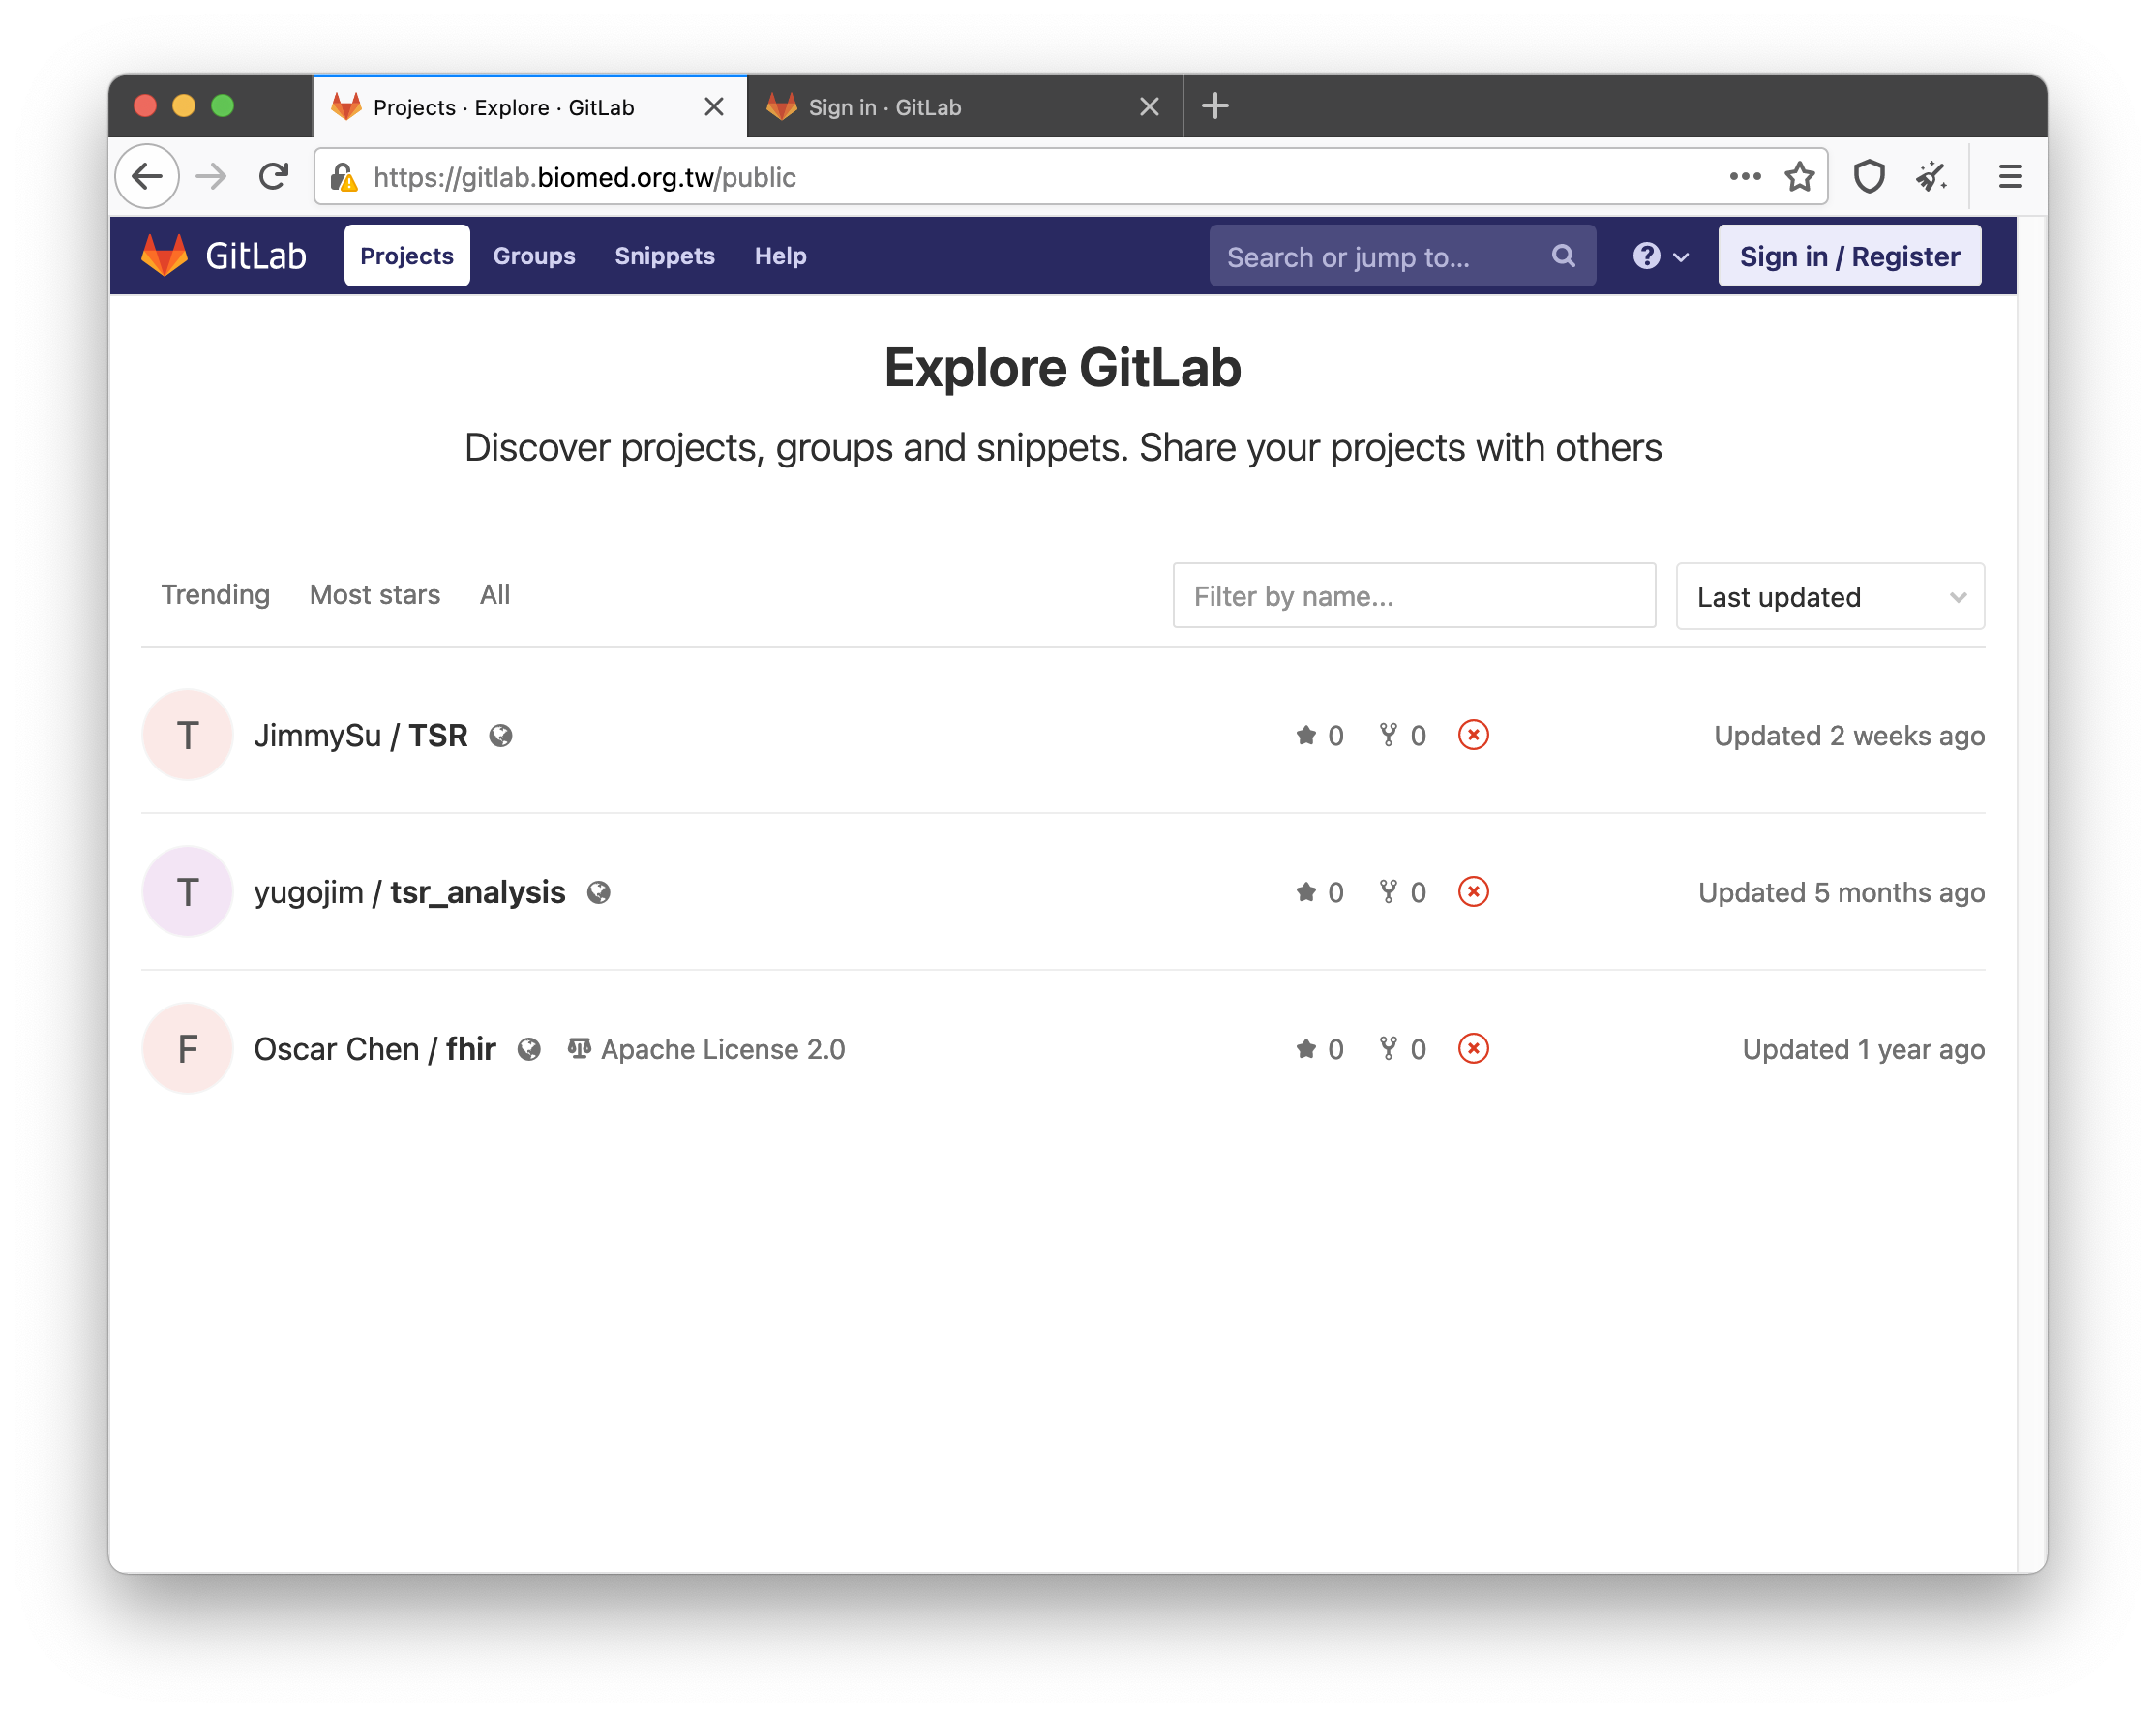Select the Projects · Explore · GitLab tab

pos(529,107)
